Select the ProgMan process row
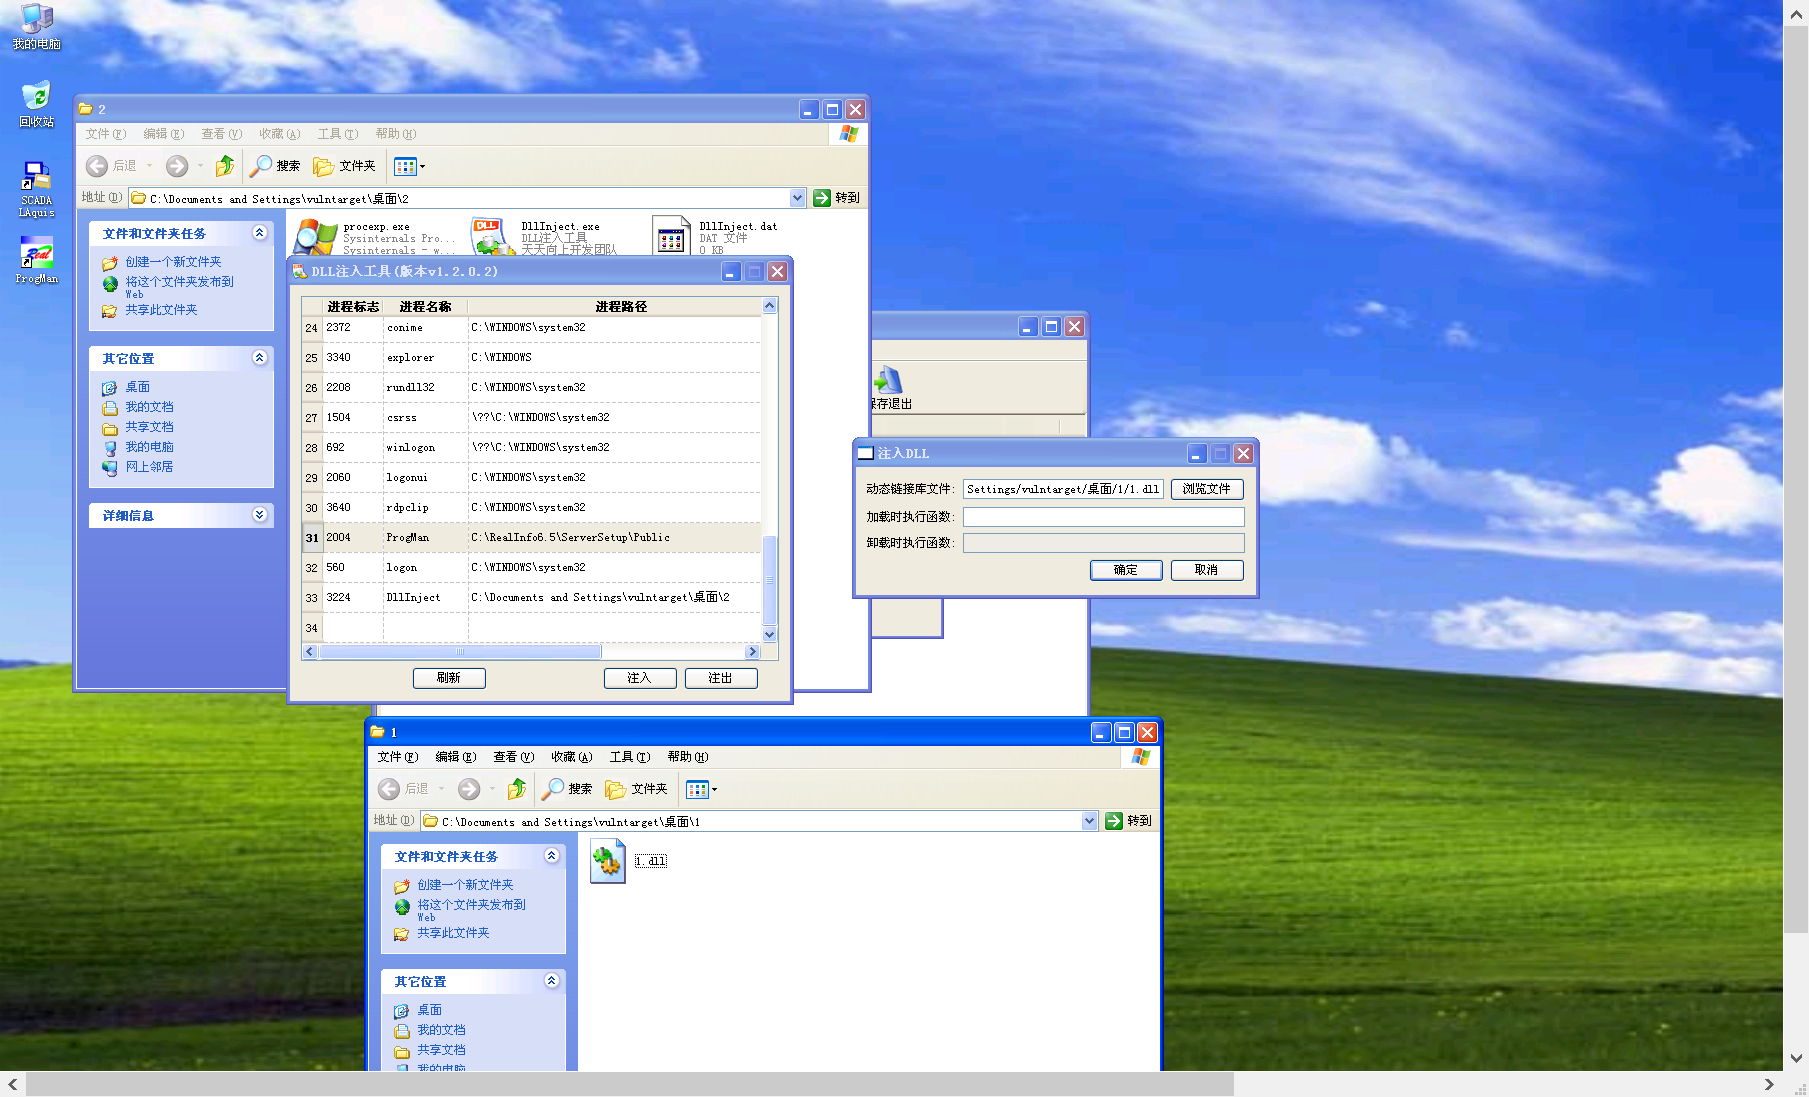The height and width of the screenshot is (1097, 1809). point(531,537)
